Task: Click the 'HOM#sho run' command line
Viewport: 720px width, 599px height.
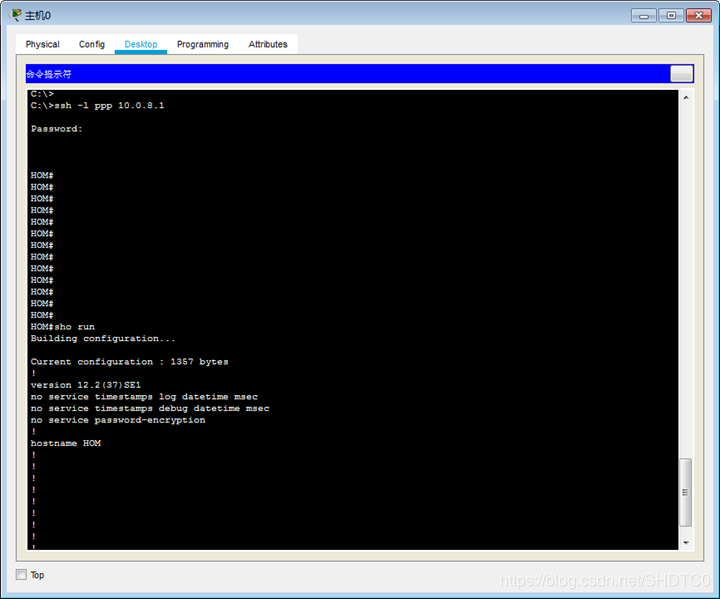Action: (62, 327)
